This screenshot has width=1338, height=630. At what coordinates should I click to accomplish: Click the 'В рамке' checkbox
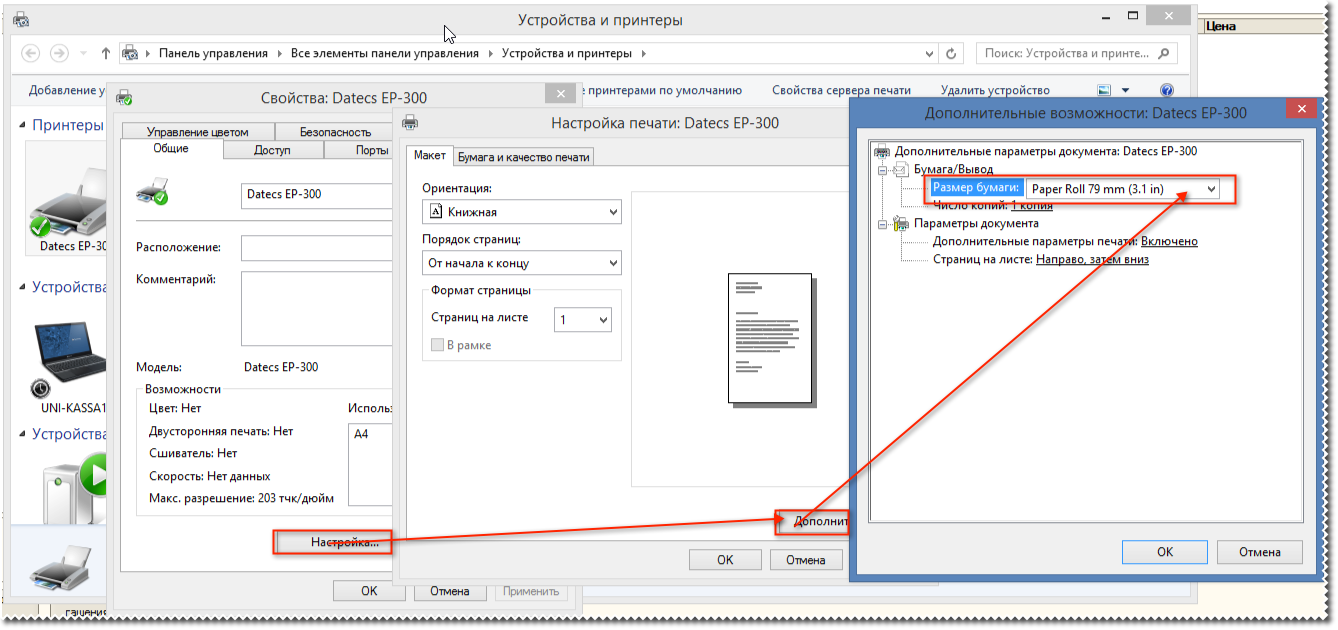click(x=437, y=345)
